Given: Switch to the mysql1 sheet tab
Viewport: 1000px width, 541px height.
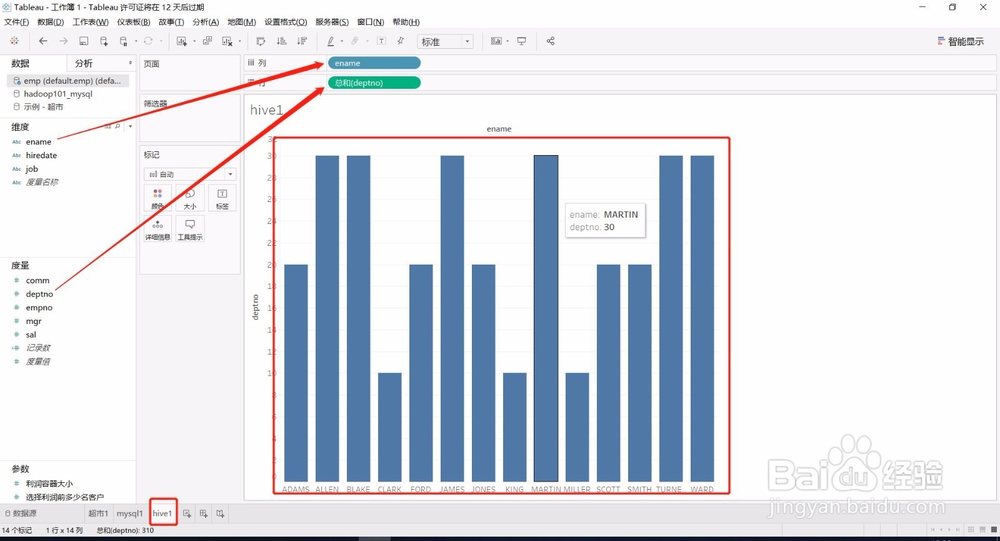Looking at the screenshot, I should (x=129, y=513).
